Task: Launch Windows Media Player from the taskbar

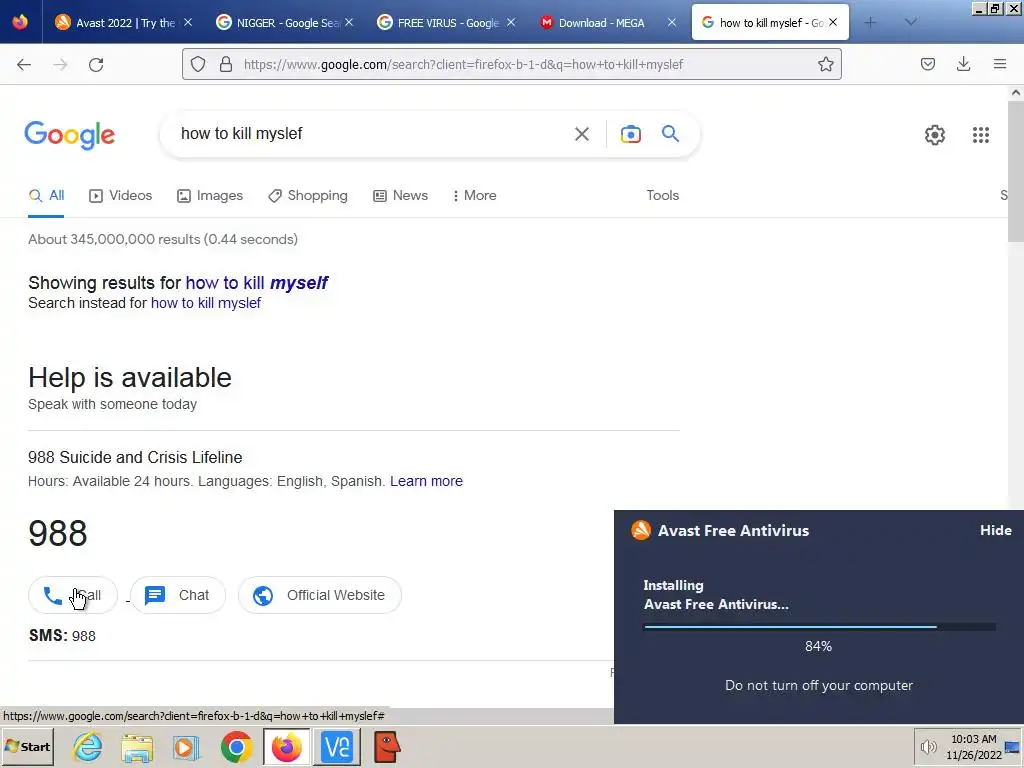Action: click(186, 746)
